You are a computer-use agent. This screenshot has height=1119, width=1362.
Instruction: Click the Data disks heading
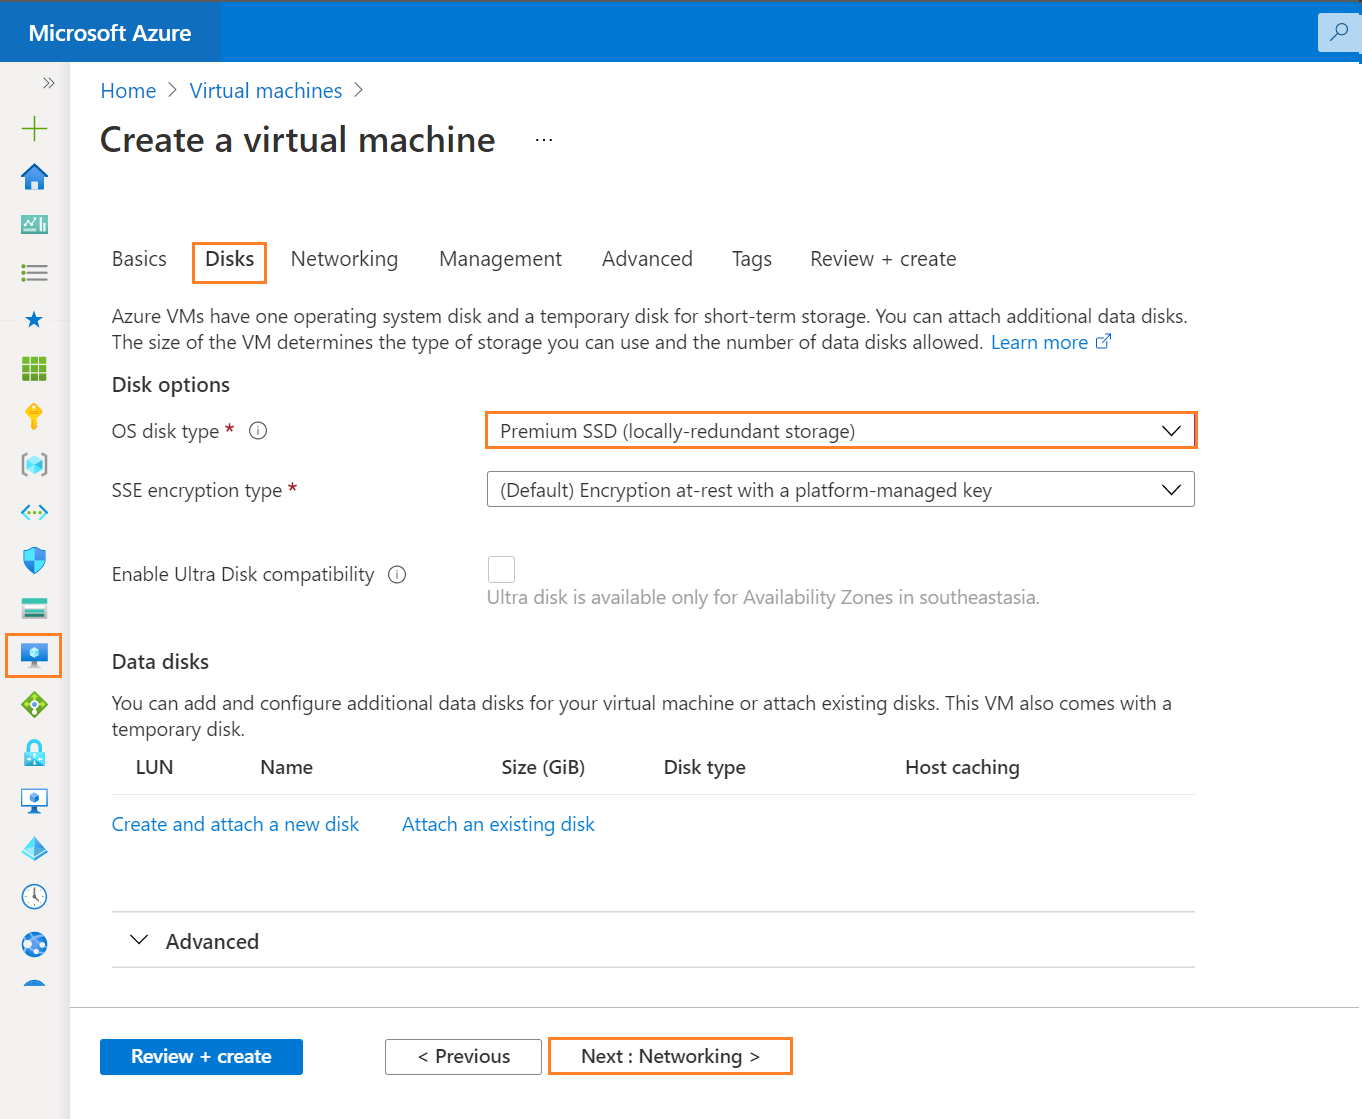pos(160,662)
